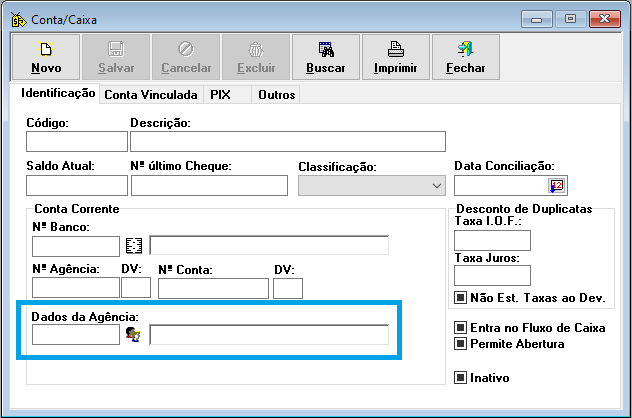Open the bank lookup icon beside Nº Banco
Image resolution: width=632 pixels, height=418 pixels.
(x=135, y=246)
